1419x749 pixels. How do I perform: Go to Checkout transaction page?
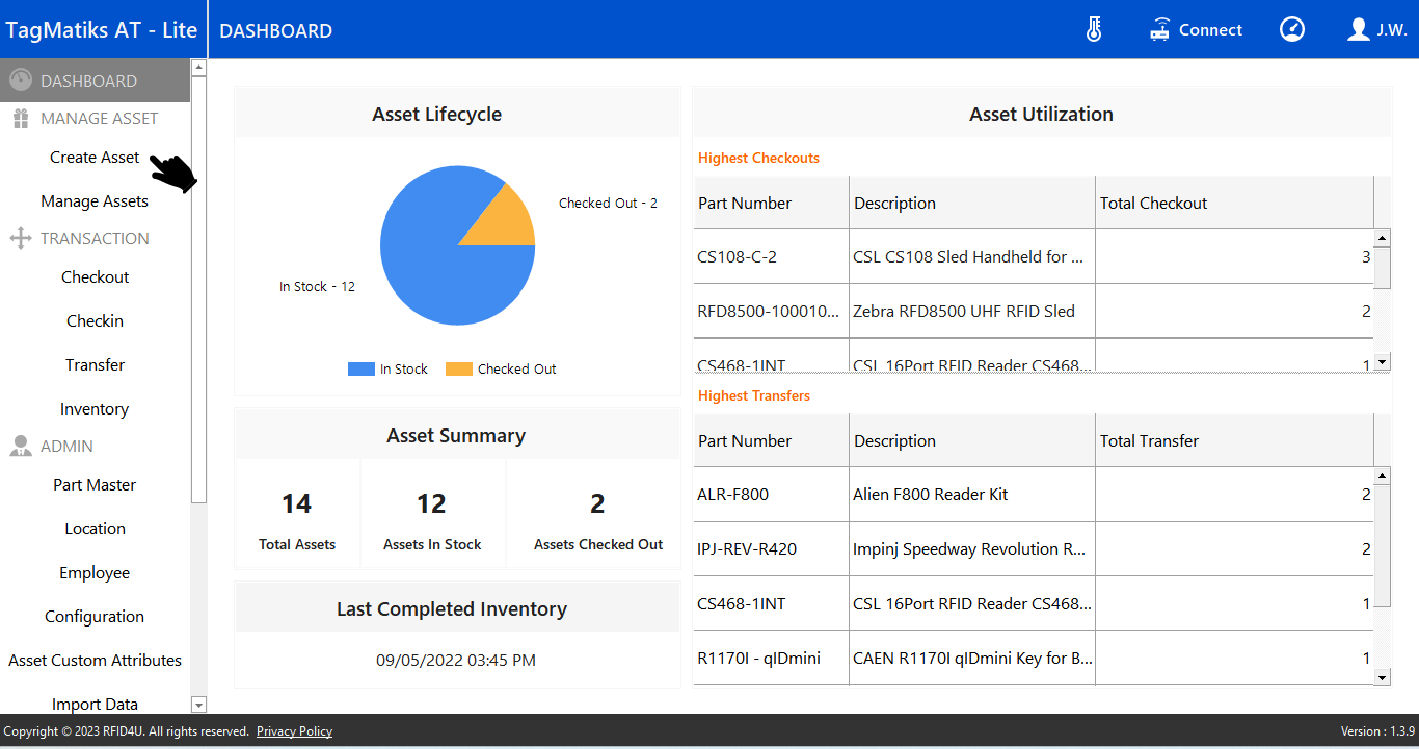[95, 277]
